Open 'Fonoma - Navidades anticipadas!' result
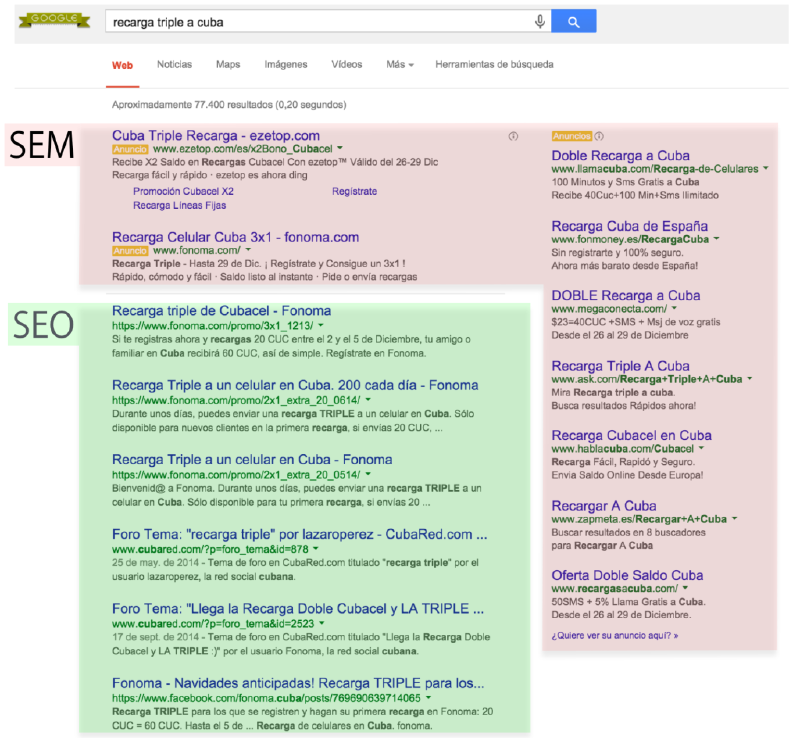The width and height of the screenshot is (800, 738). click(x=298, y=683)
